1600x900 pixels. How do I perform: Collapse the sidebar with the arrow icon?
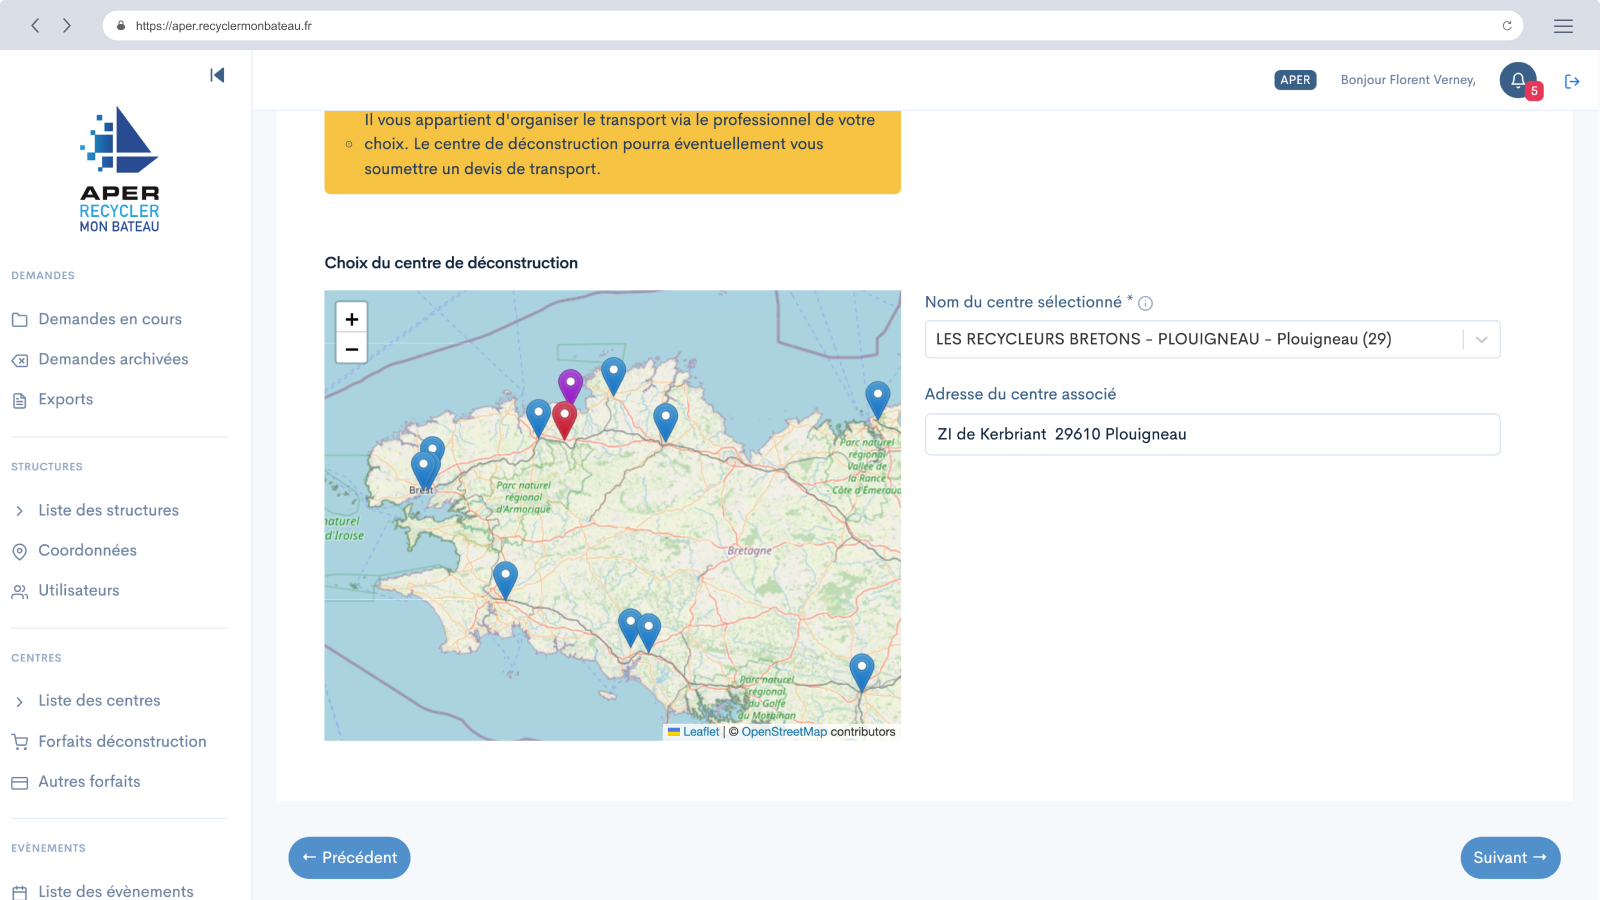(x=217, y=75)
